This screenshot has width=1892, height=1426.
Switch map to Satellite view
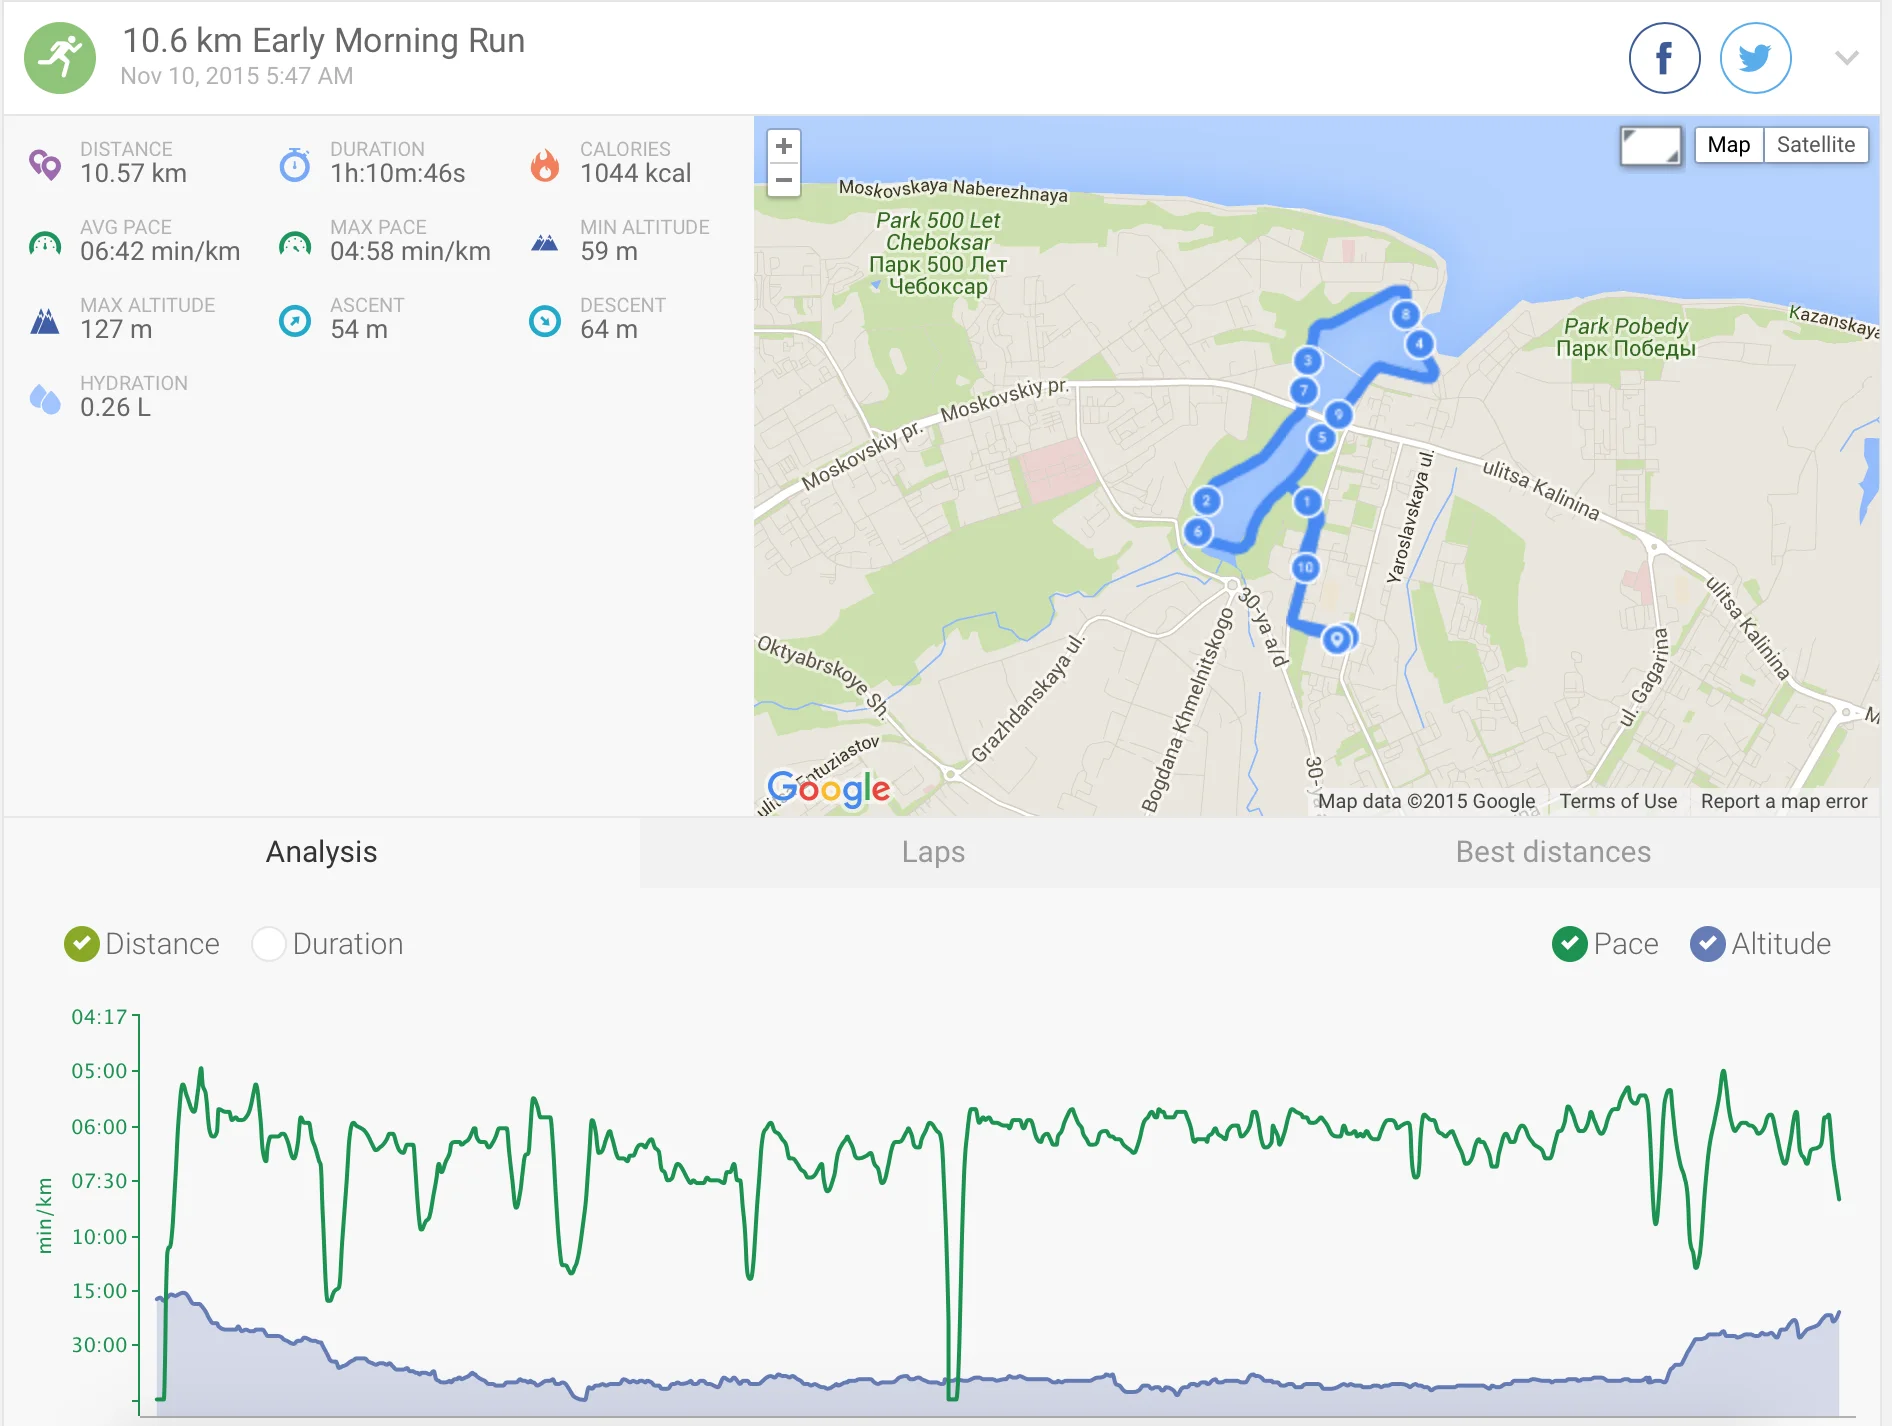[x=1815, y=145]
